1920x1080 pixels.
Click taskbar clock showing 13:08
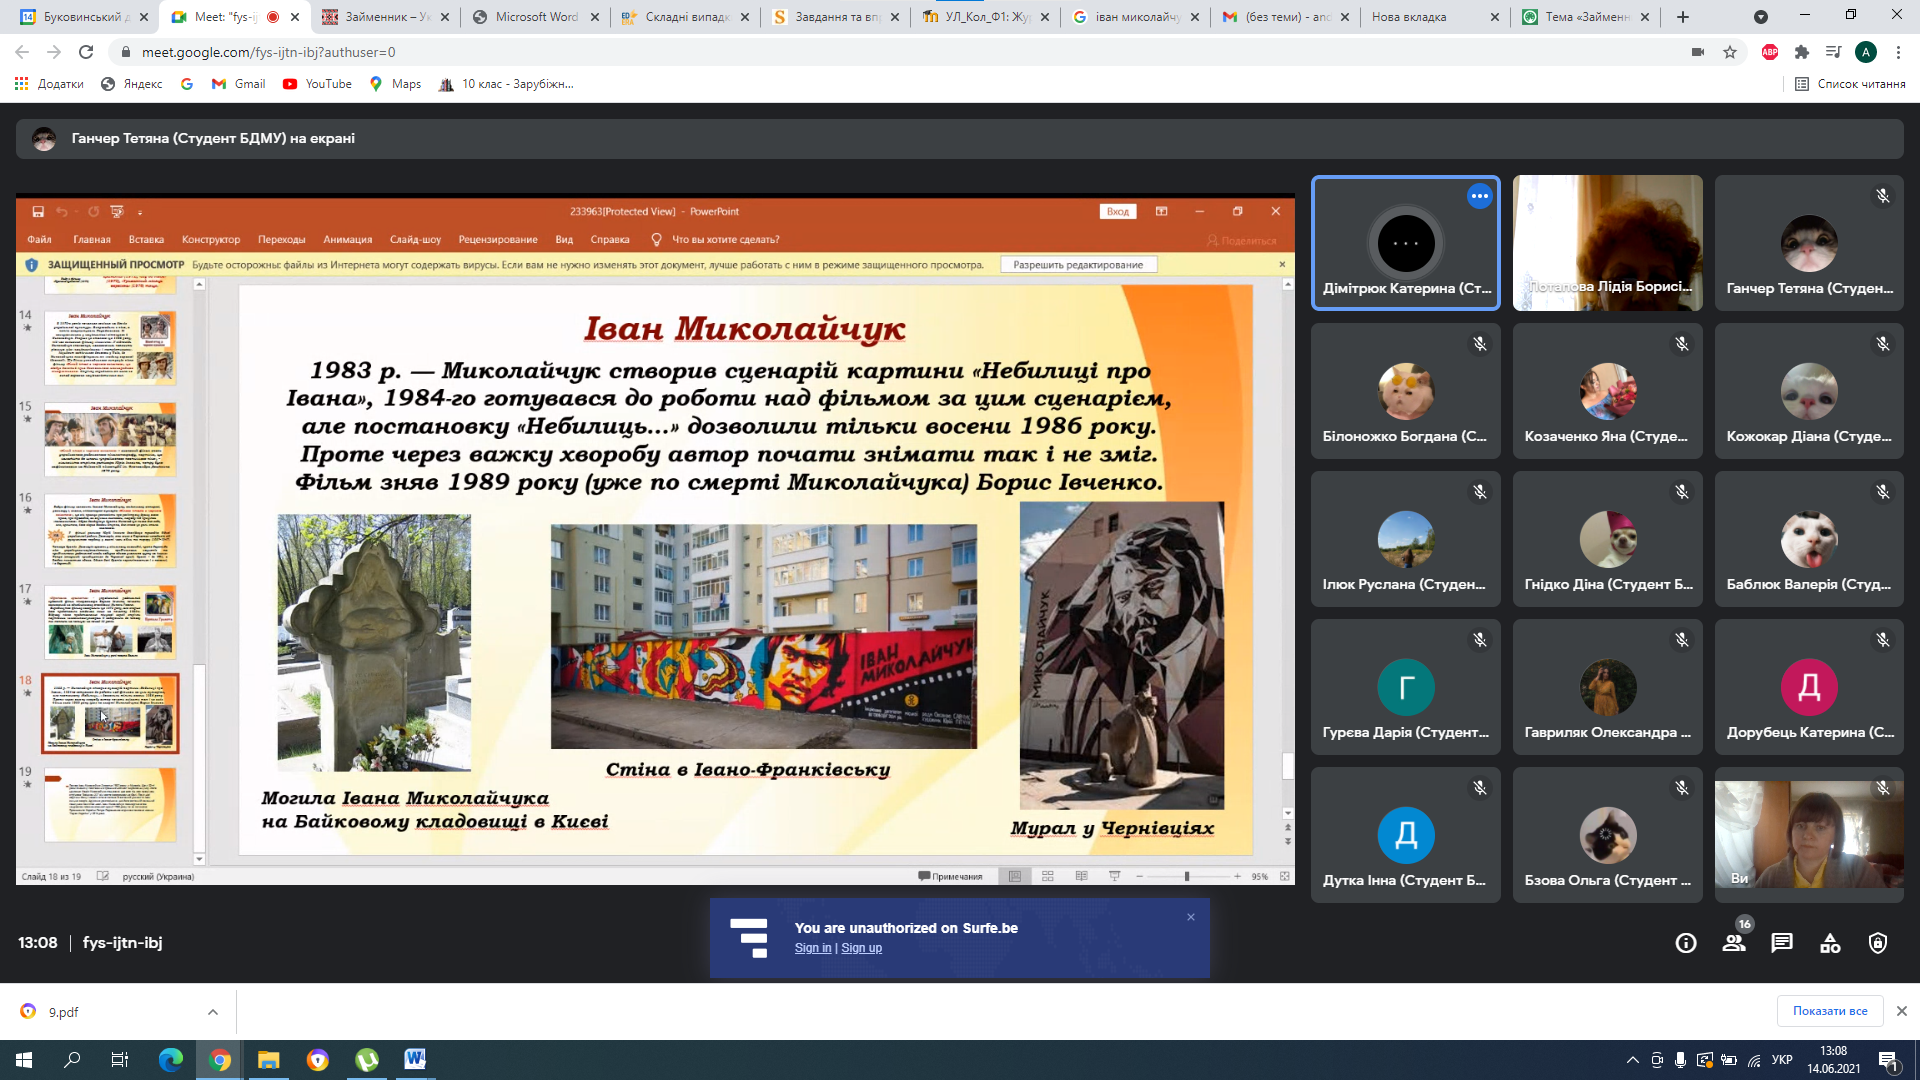[x=1834, y=1060]
